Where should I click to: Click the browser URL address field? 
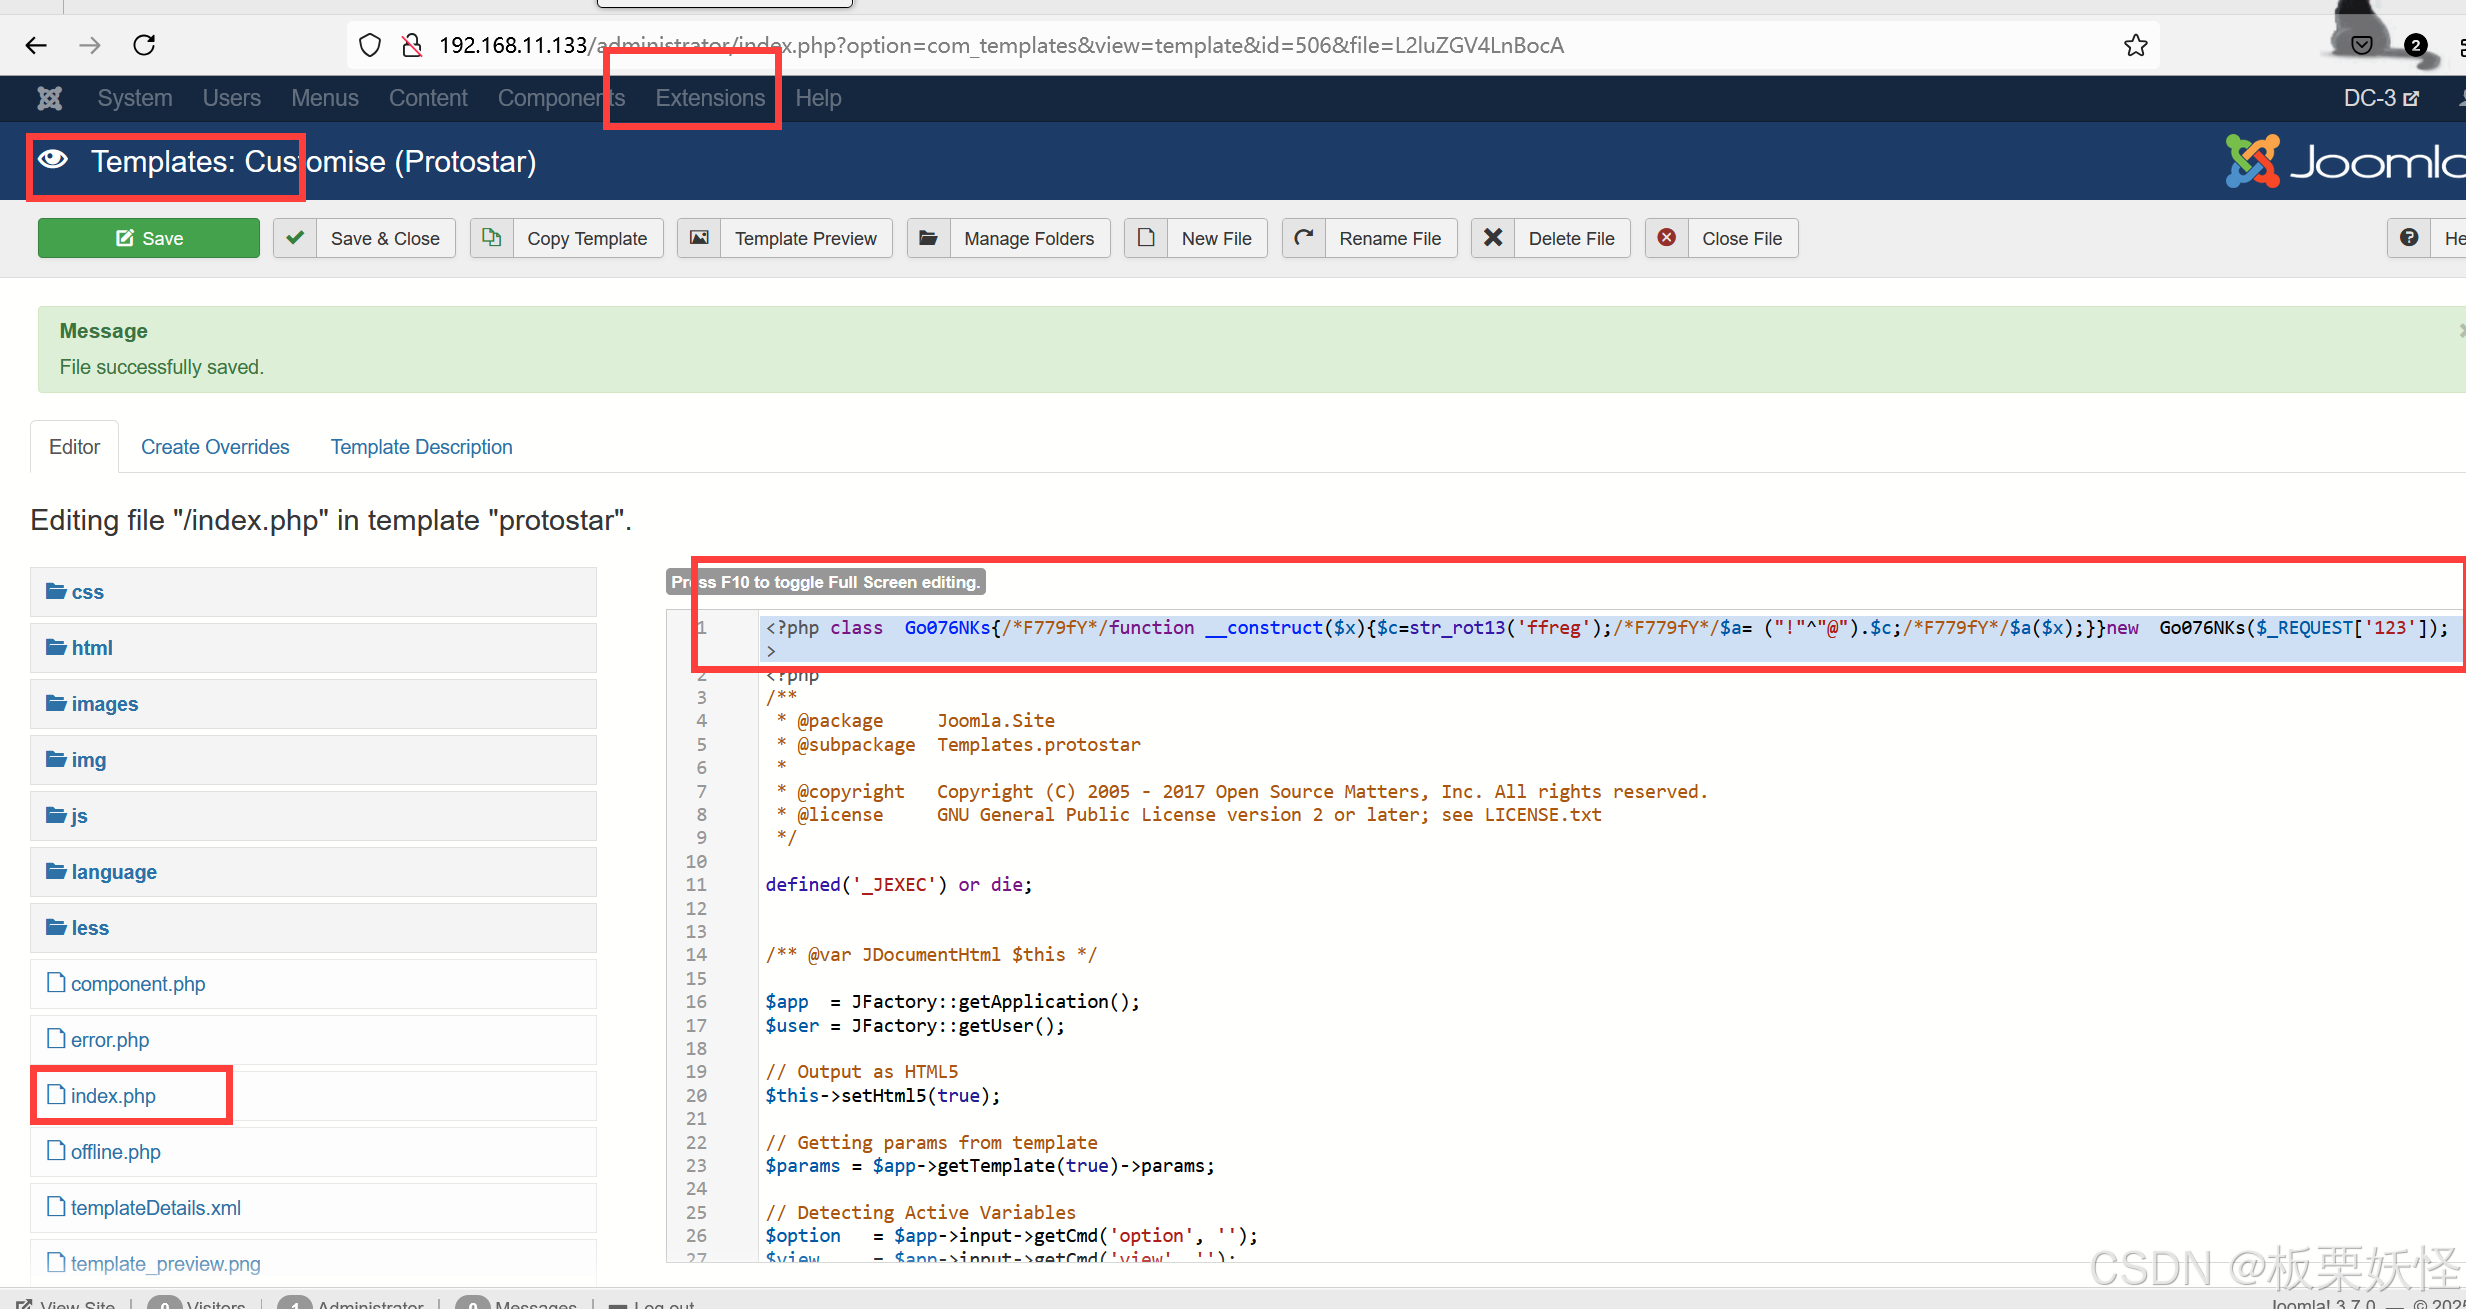[1000, 45]
